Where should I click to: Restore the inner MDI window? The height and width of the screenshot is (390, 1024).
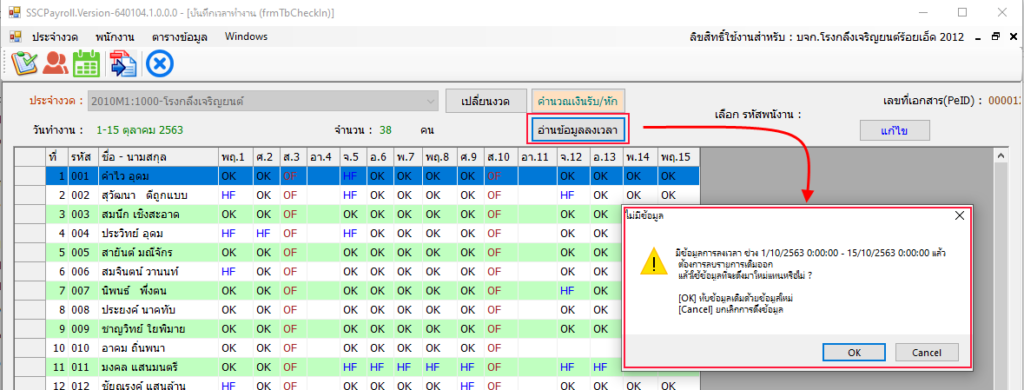click(x=995, y=37)
